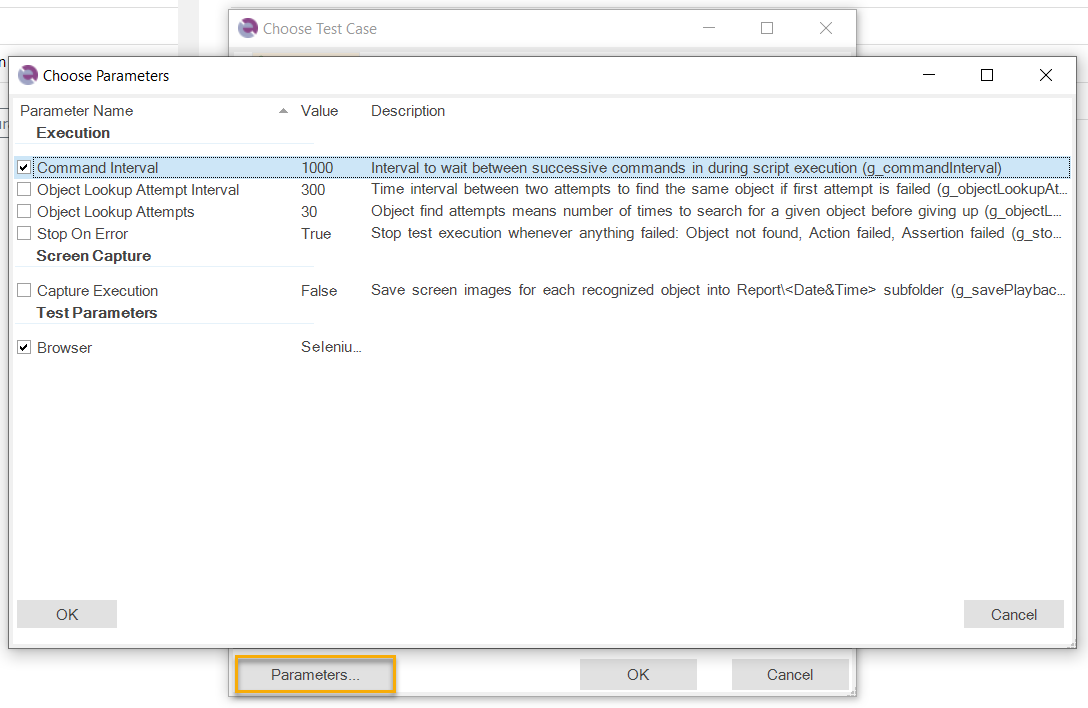The height and width of the screenshot is (708, 1088).
Task: Enable the Stop On Error checkbox
Action: click(x=24, y=234)
